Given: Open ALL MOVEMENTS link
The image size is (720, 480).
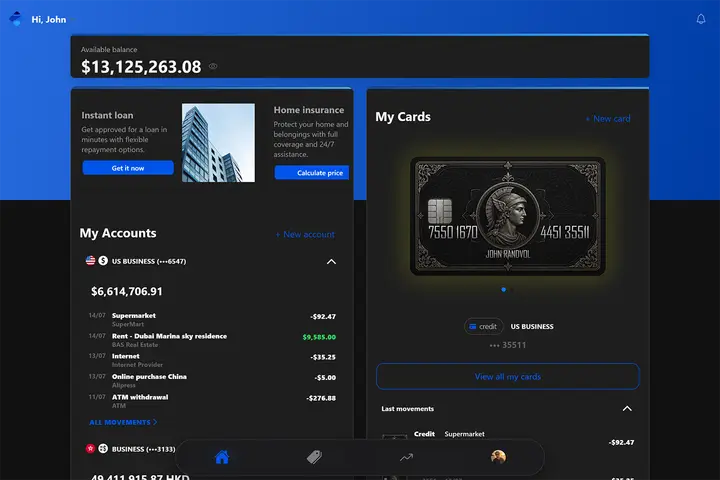Looking at the screenshot, I should pyautogui.click(x=123, y=422).
